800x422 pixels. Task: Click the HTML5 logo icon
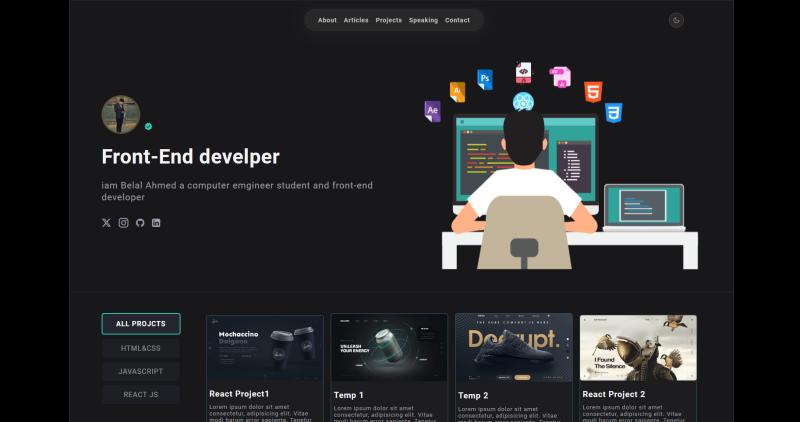coord(593,92)
